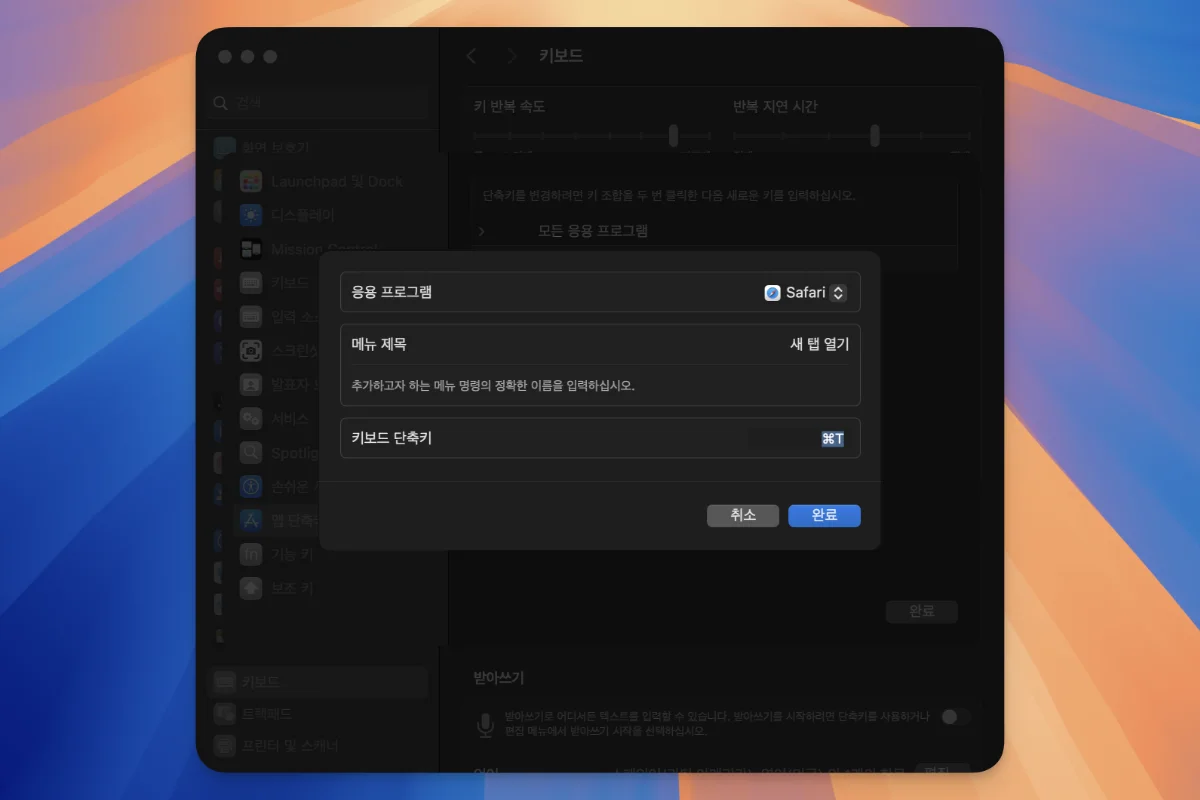Viewport: 1200px width, 800px height.
Task: Toggle the 받아쓰기 dictation switch
Action: [955, 717]
